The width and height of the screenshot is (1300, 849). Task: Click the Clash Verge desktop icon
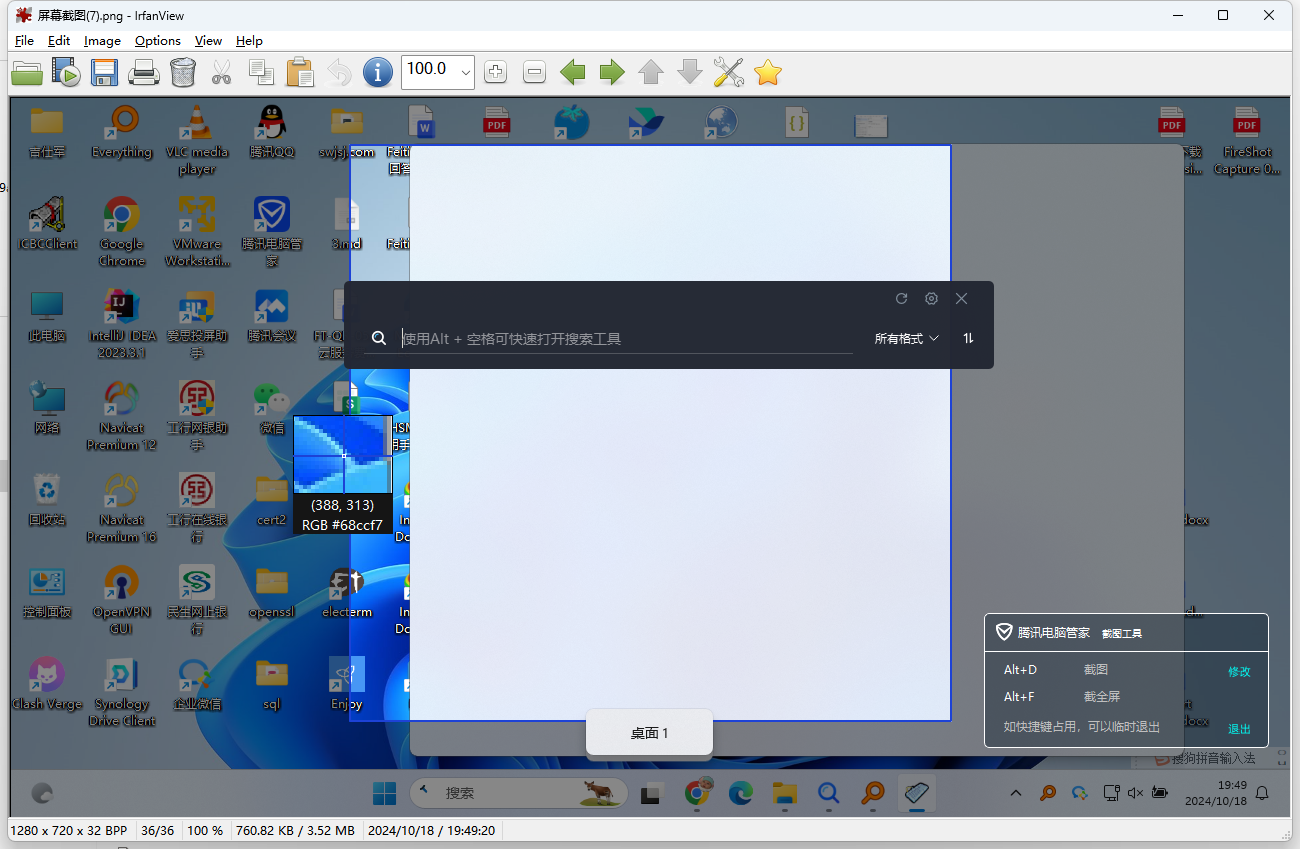coord(47,683)
